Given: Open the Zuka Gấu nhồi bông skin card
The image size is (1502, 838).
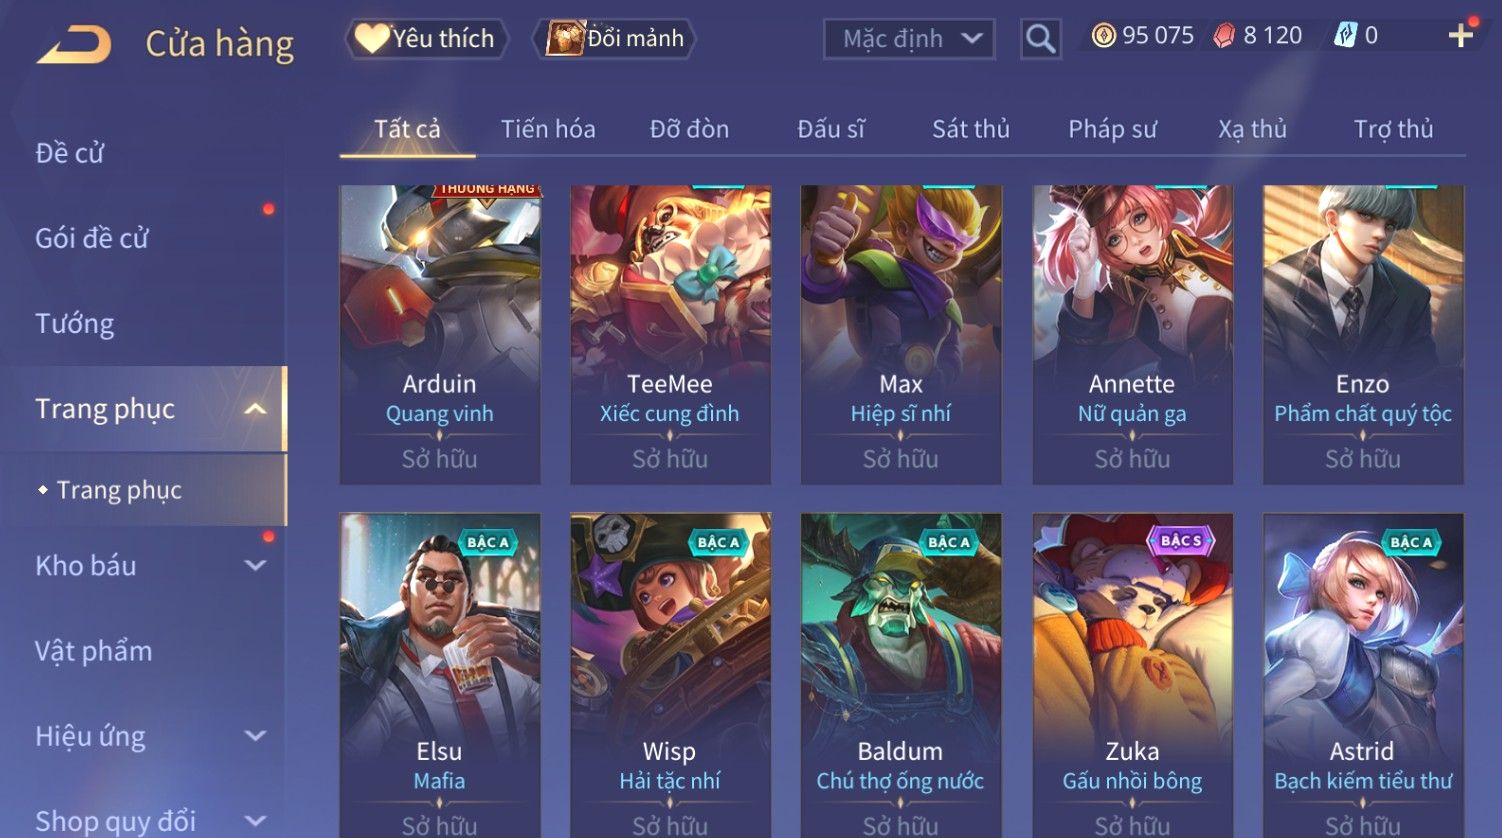Looking at the screenshot, I should [1132, 675].
